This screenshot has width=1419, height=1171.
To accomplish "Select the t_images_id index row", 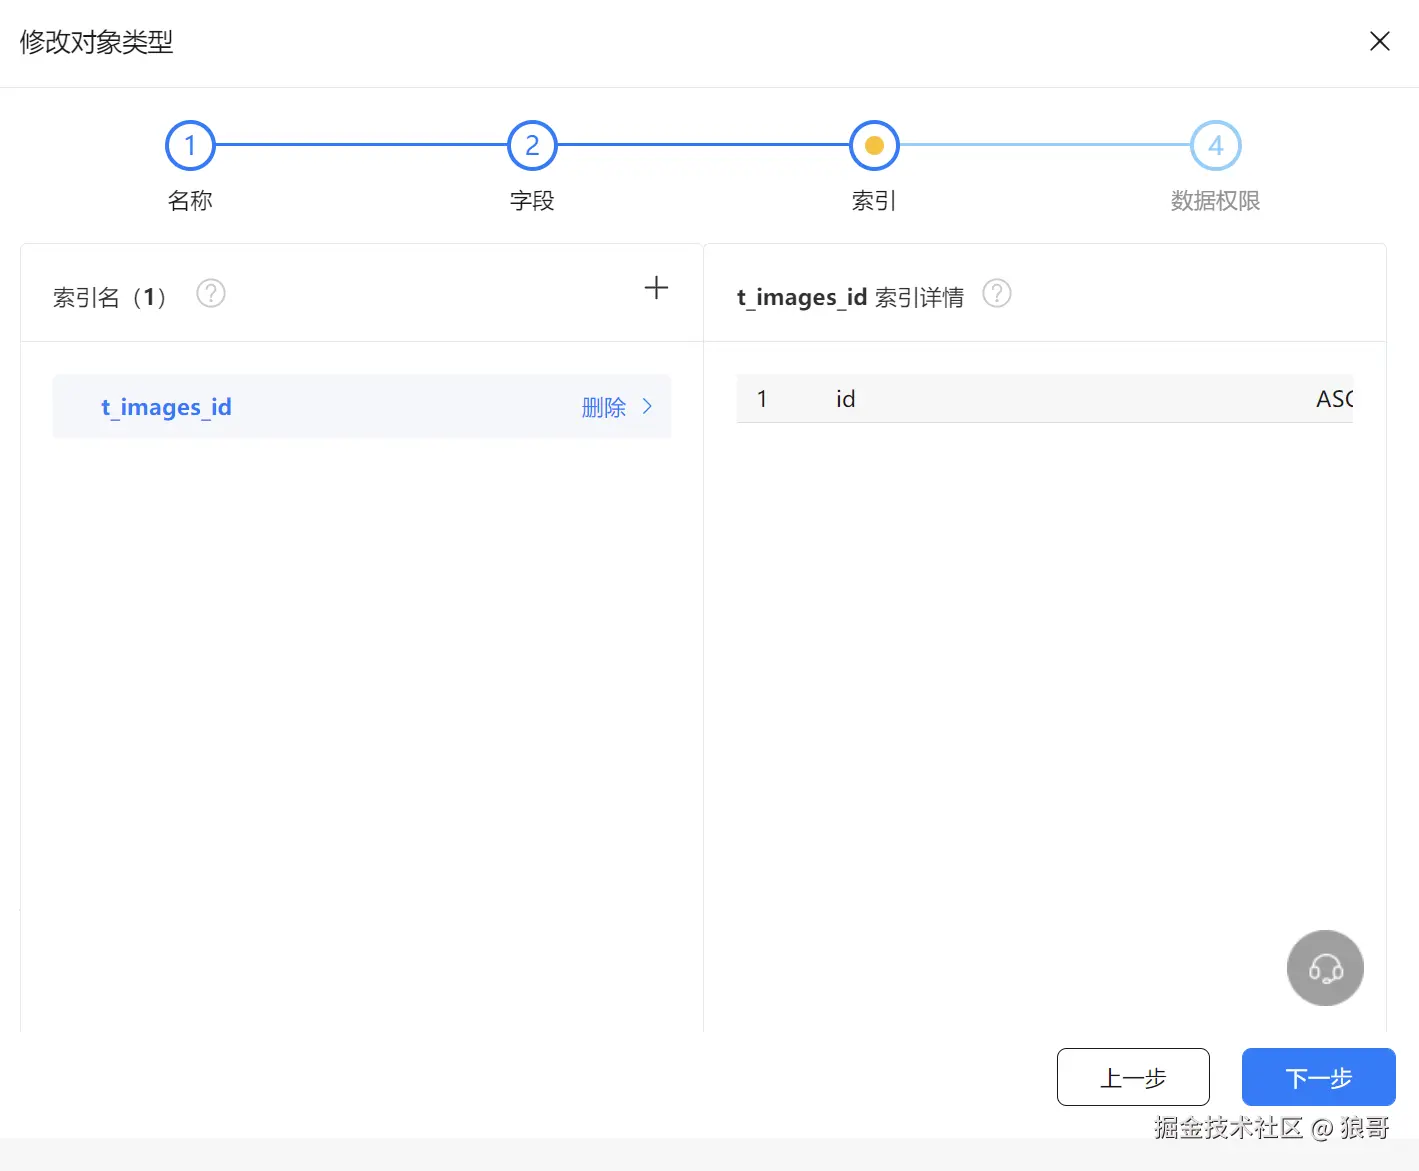I will click(x=362, y=407).
